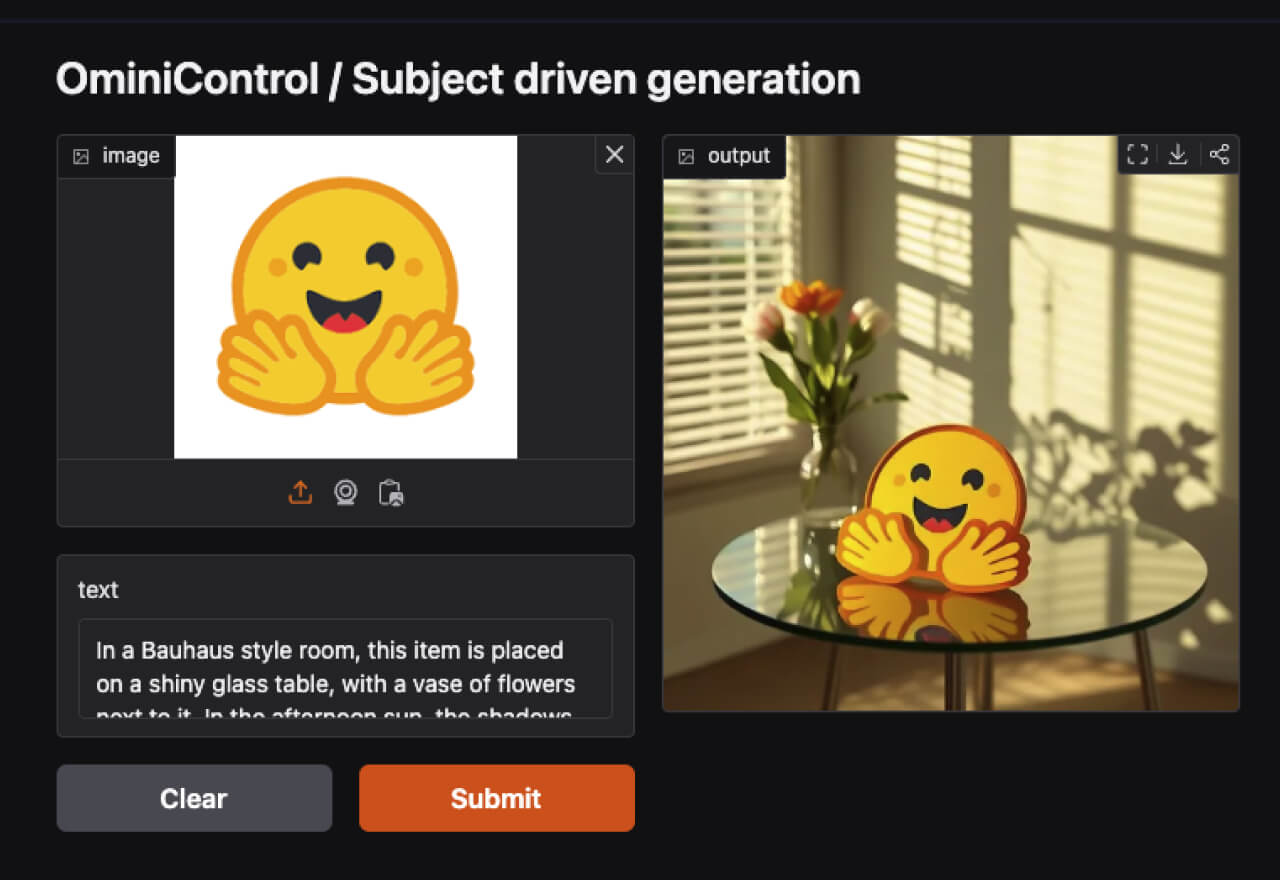The width and height of the screenshot is (1280, 880).
Task: View output image in fullscreen
Action: 1137,154
